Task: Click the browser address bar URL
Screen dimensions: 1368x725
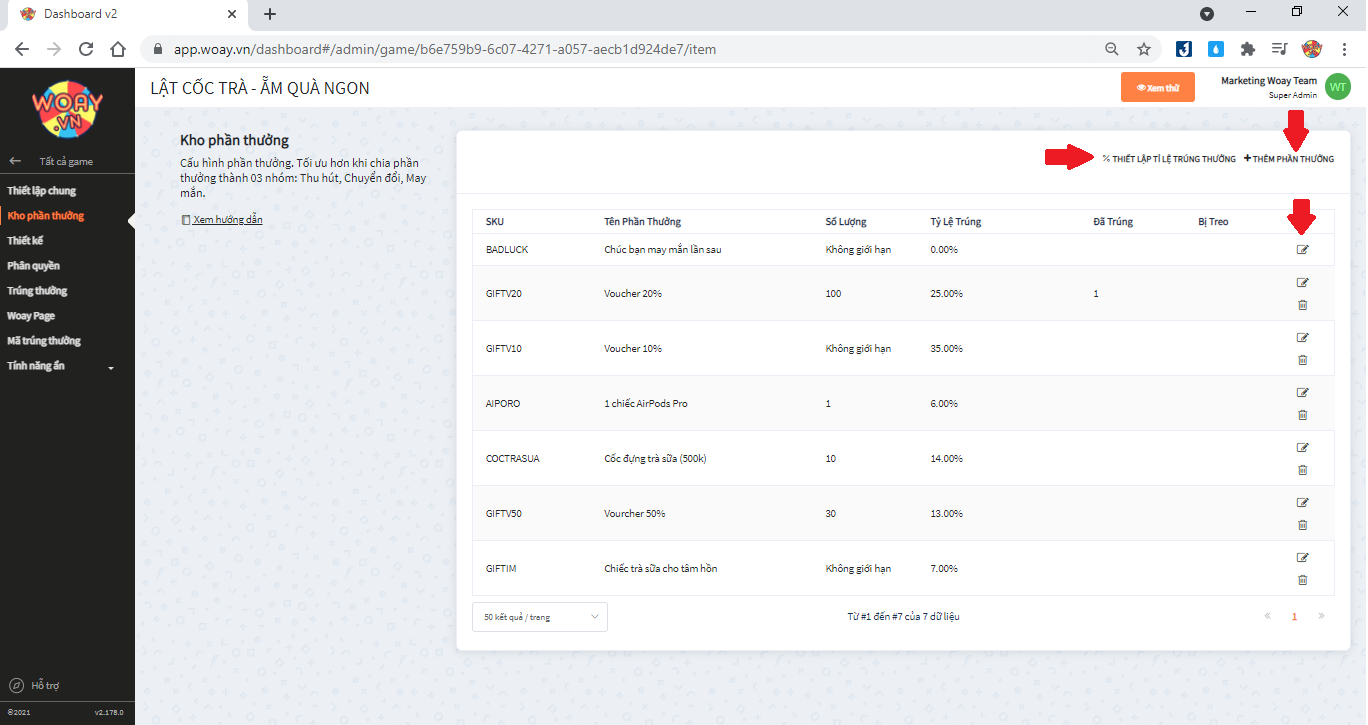Action: click(x=445, y=49)
